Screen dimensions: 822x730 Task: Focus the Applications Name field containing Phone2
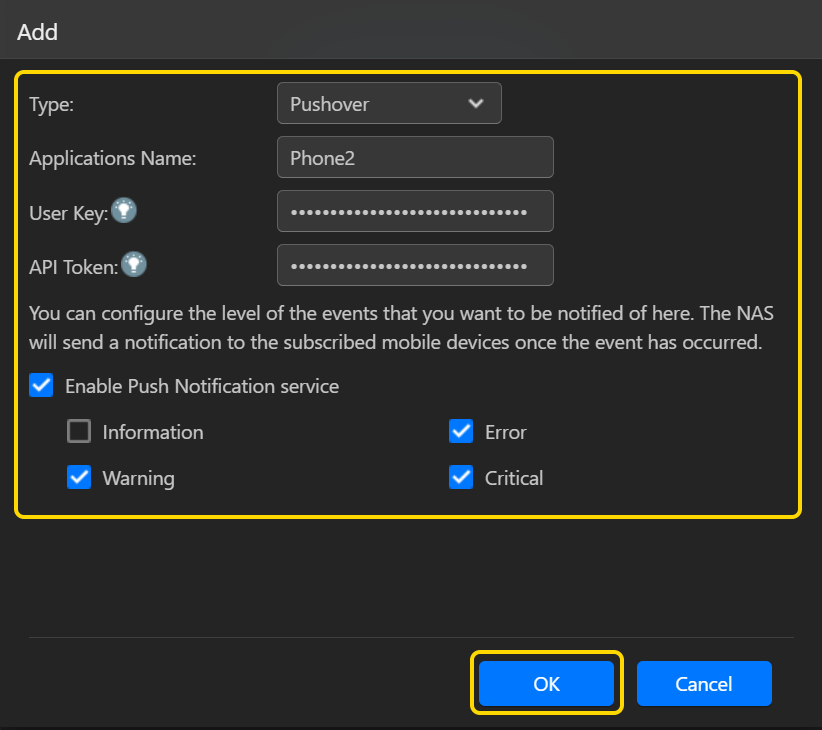point(415,157)
